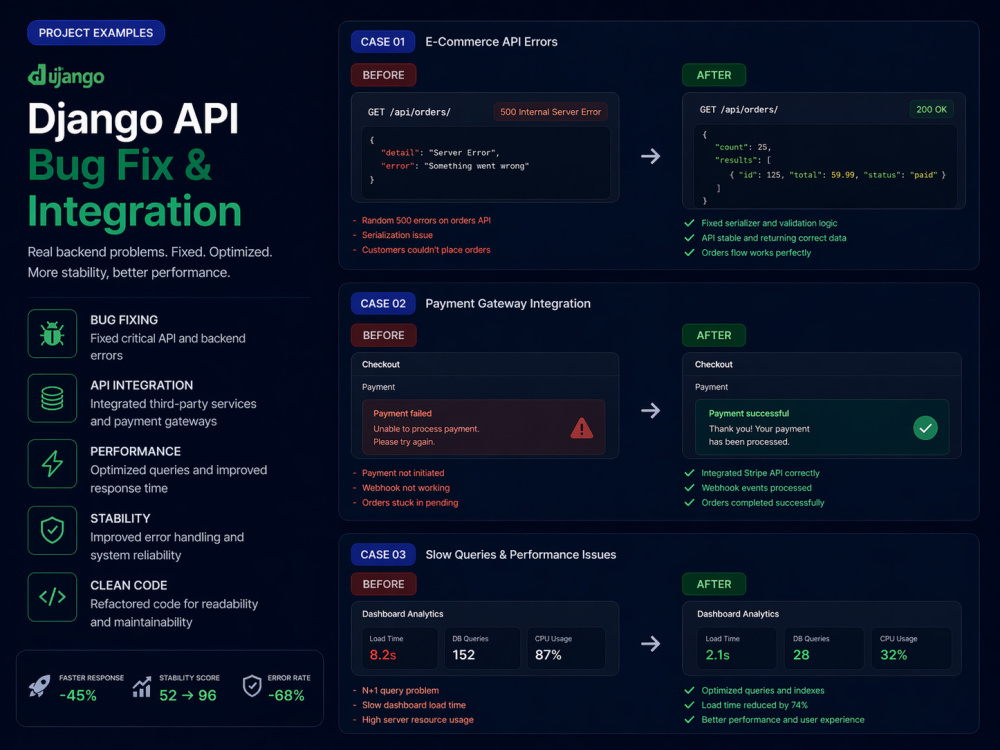Click the shield check STABILITY icon
Screen dimensions: 1000x750
52,531
